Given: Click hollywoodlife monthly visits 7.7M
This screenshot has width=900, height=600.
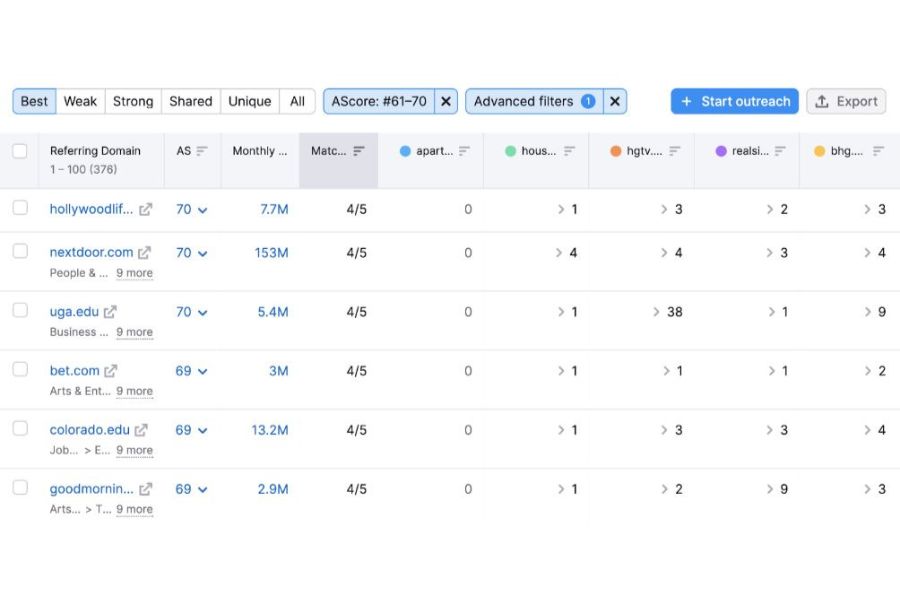Looking at the screenshot, I should click(274, 210).
